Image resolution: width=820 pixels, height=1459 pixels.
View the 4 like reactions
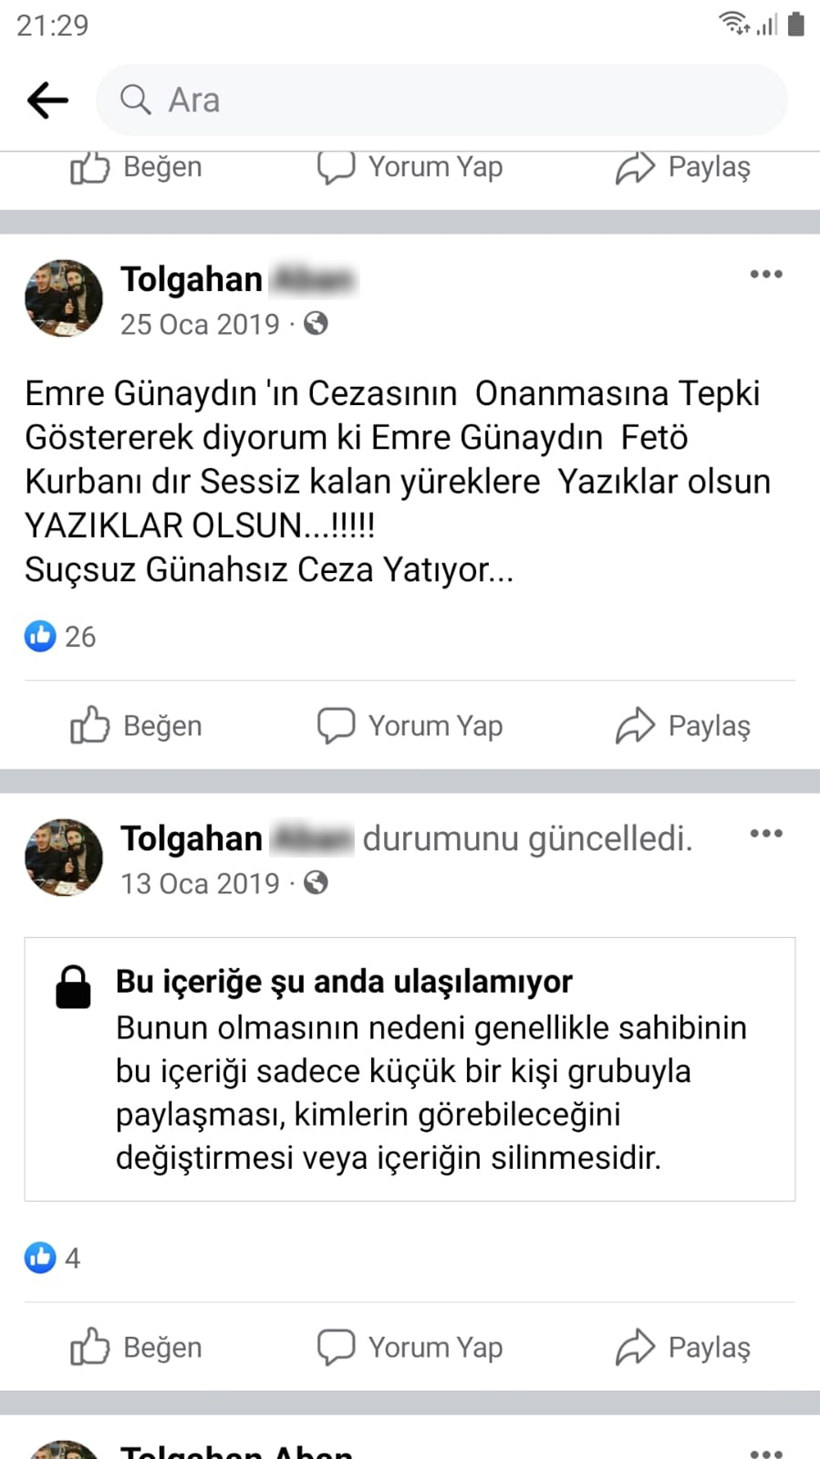point(53,1257)
